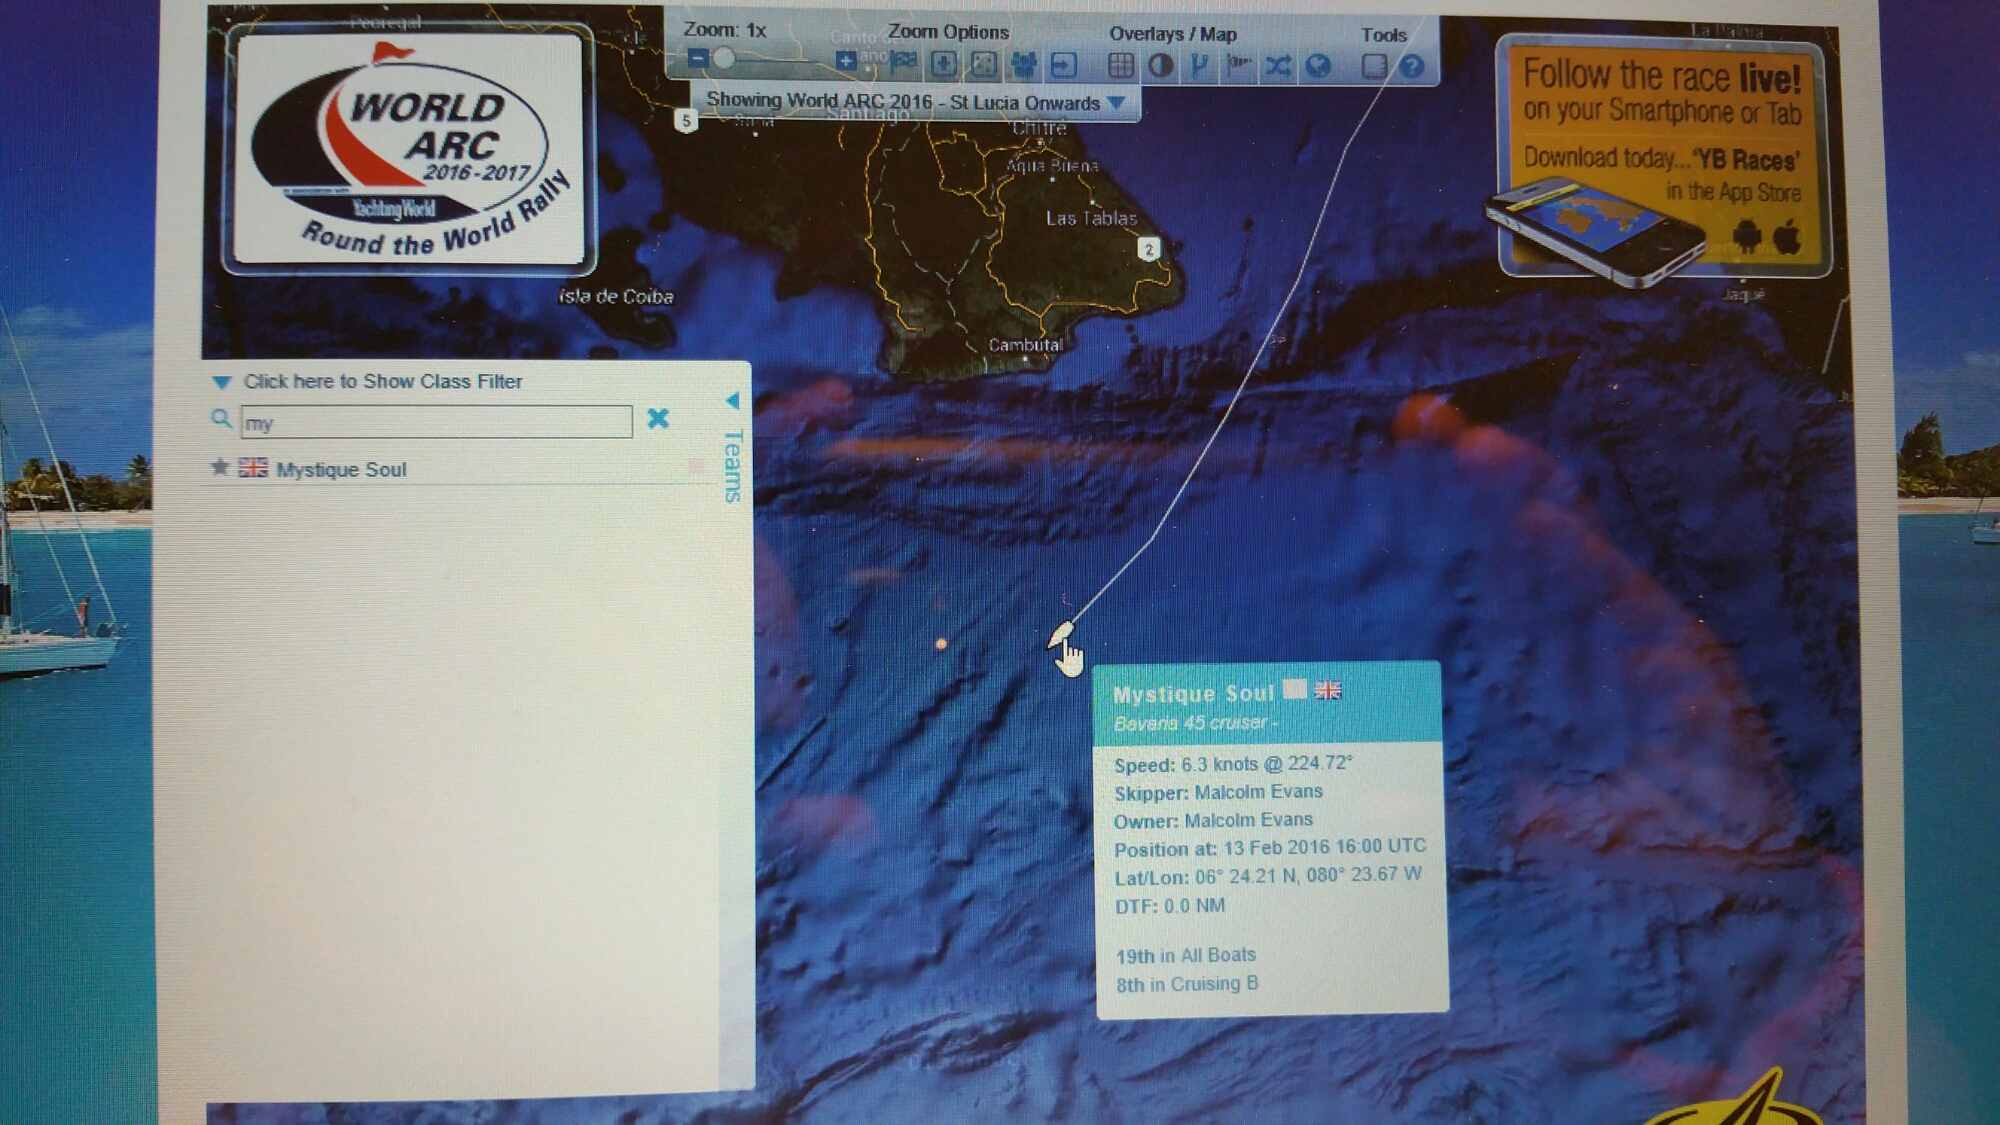Open the help question mark icon
This screenshot has height=1125, width=2000.
[1411, 66]
